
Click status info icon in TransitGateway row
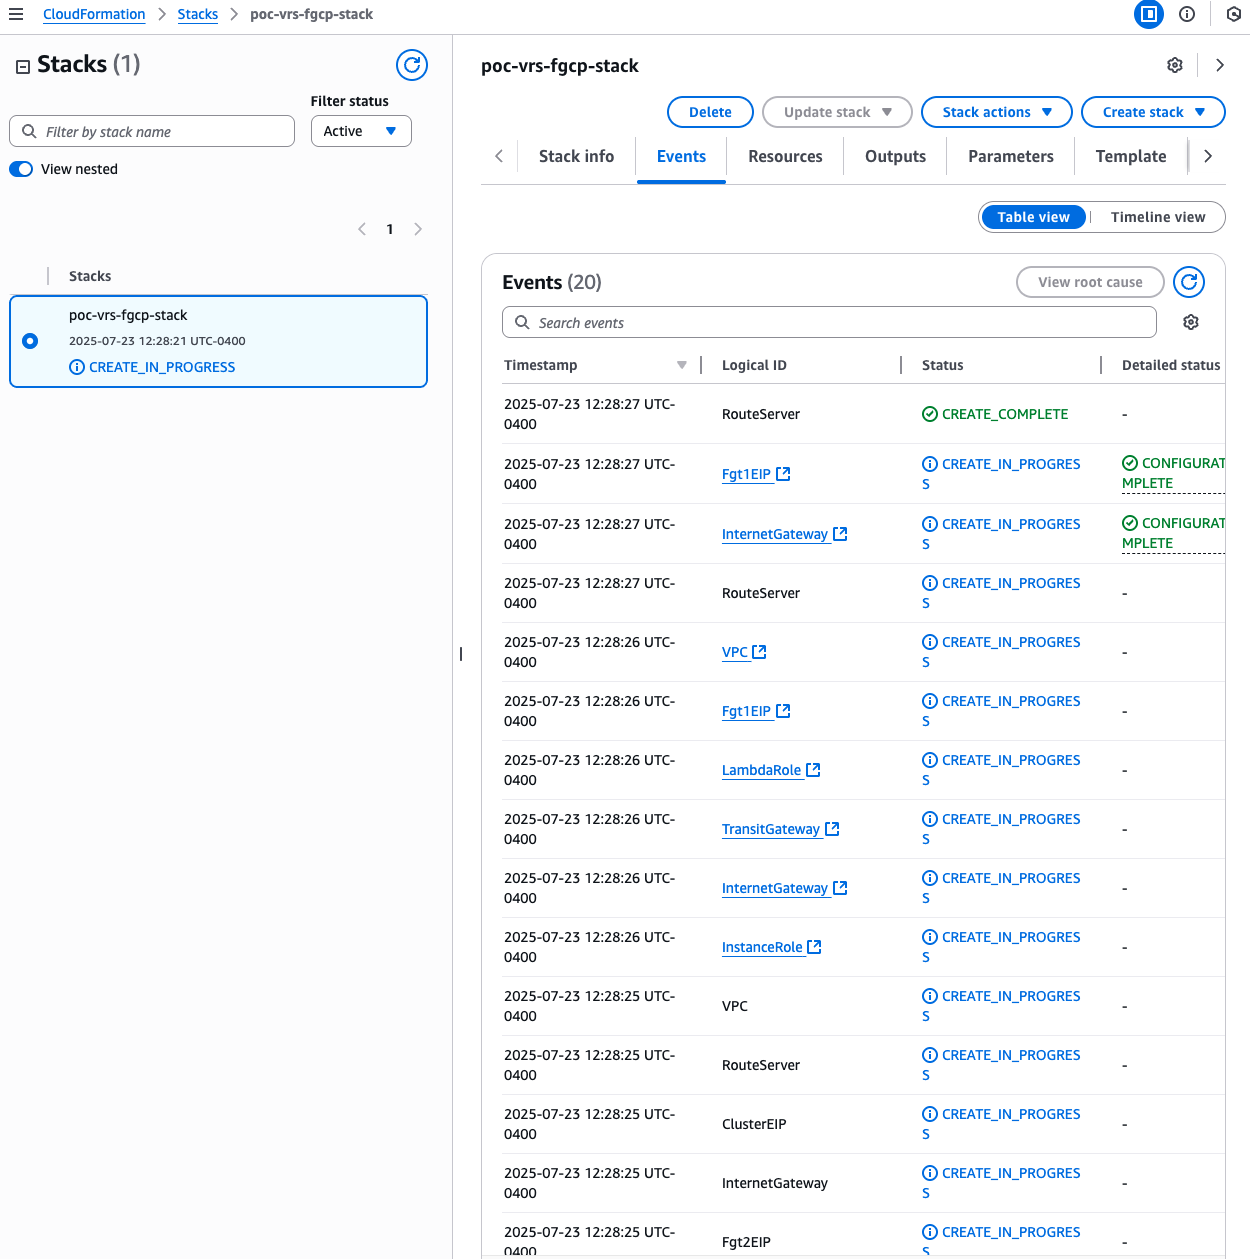coord(930,819)
